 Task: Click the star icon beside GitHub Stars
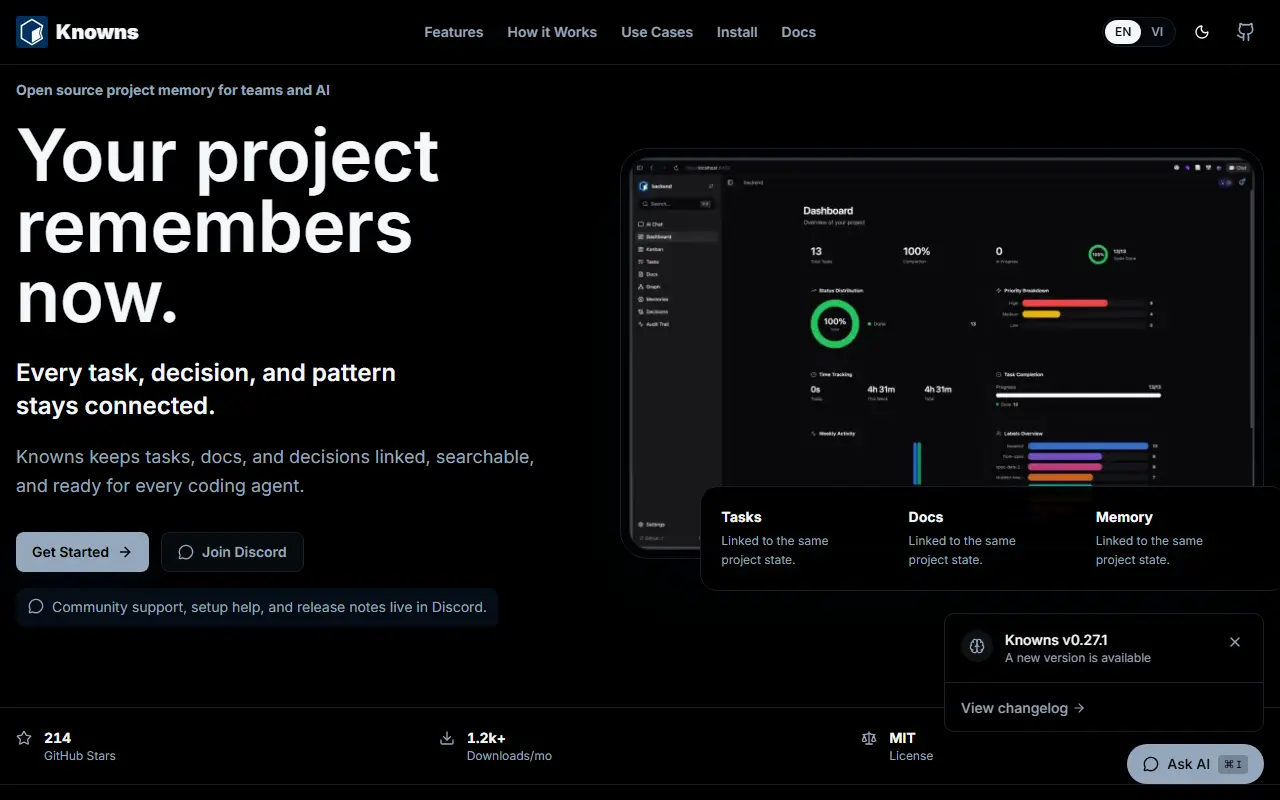[x=24, y=738]
